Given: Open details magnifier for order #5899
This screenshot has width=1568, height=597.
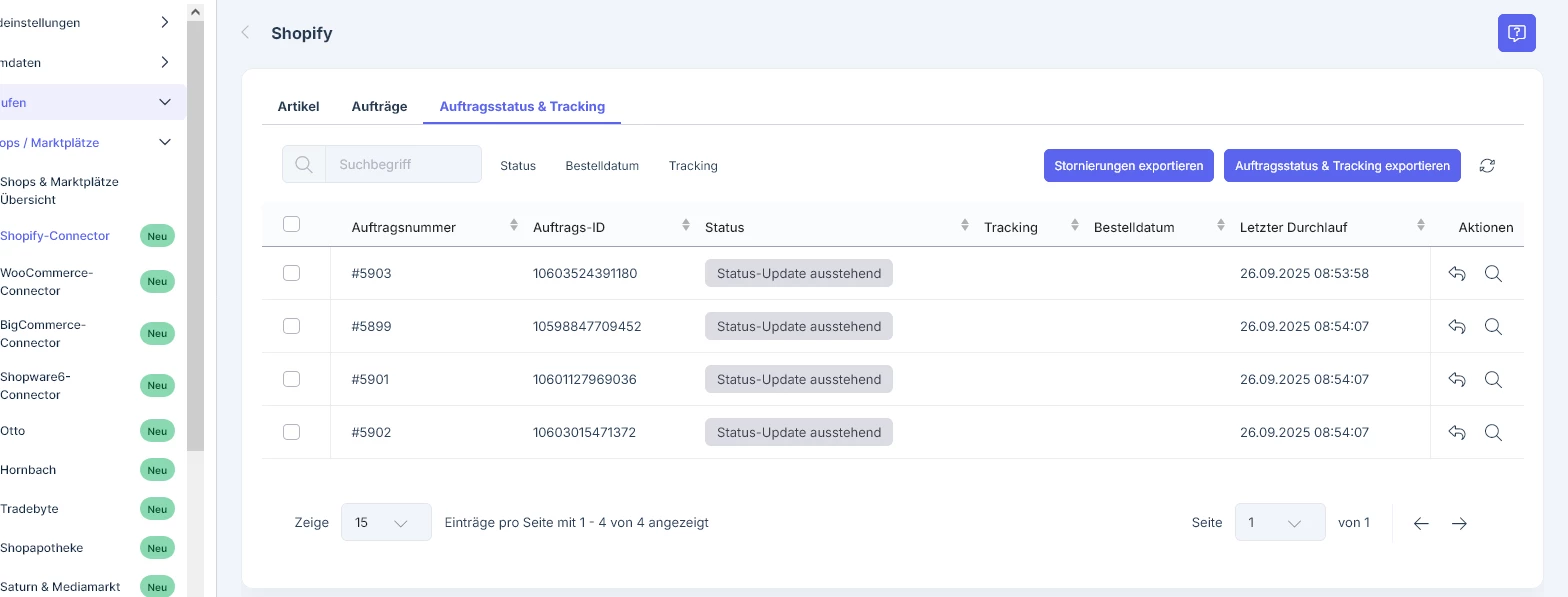Looking at the screenshot, I should point(1493,326).
